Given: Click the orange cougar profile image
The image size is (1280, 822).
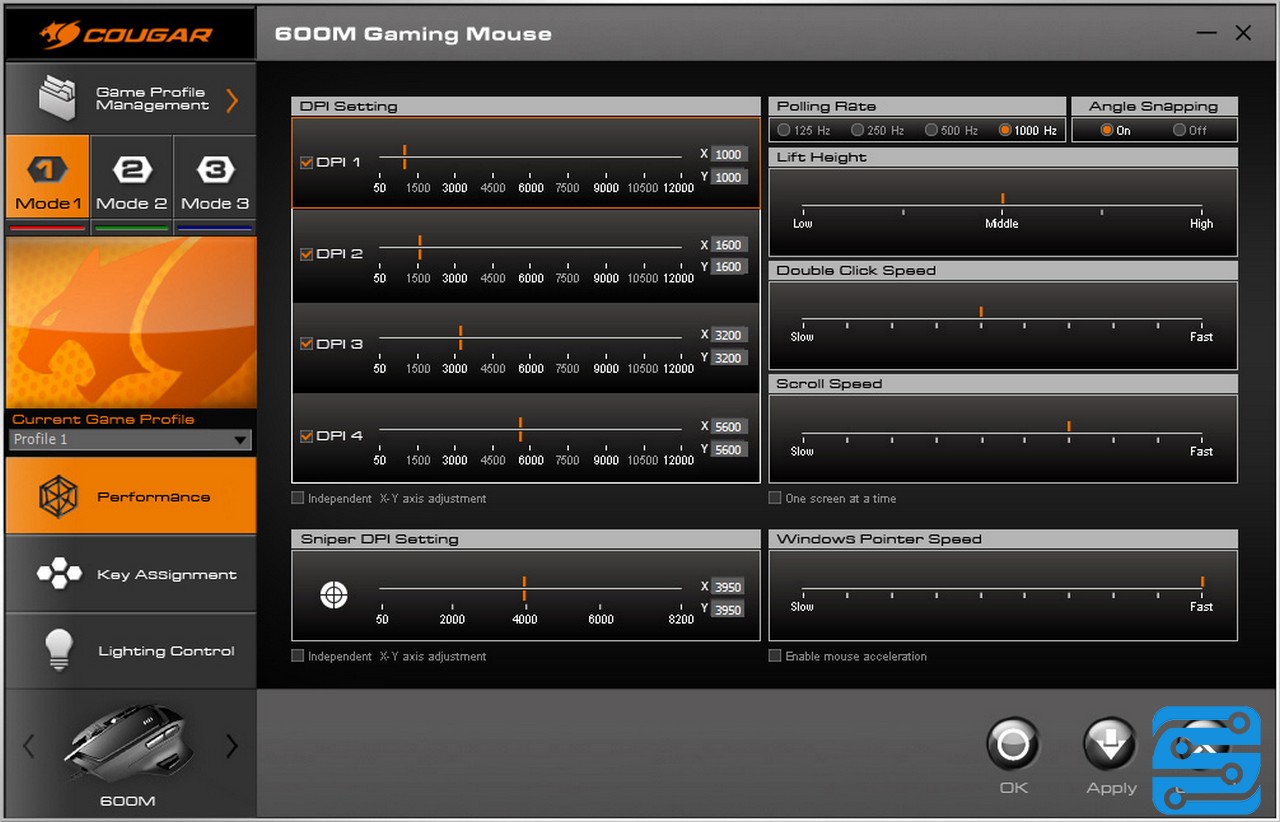Looking at the screenshot, I should [131, 322].
